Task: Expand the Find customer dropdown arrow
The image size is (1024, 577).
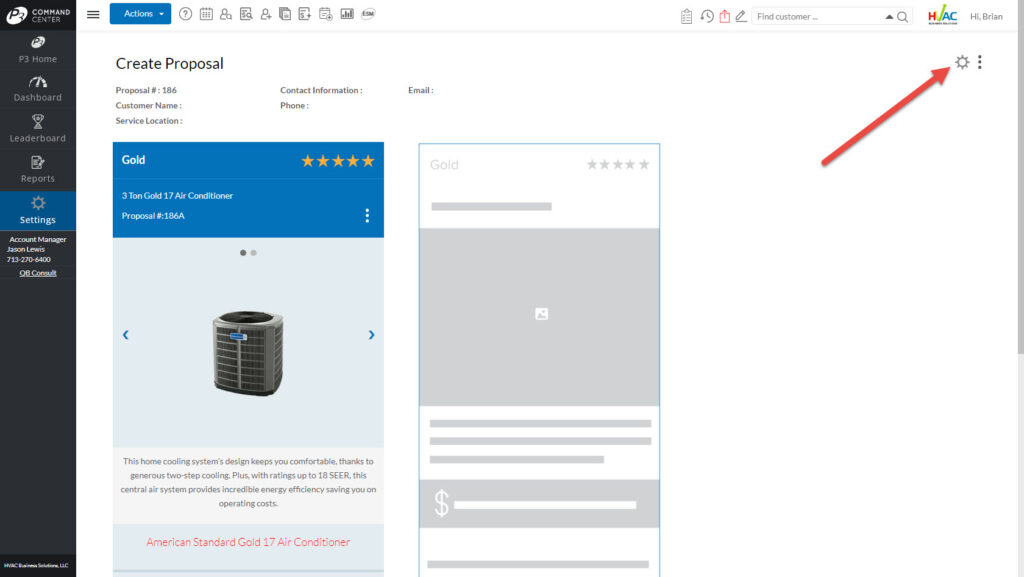Action: [x=889, y=17]
